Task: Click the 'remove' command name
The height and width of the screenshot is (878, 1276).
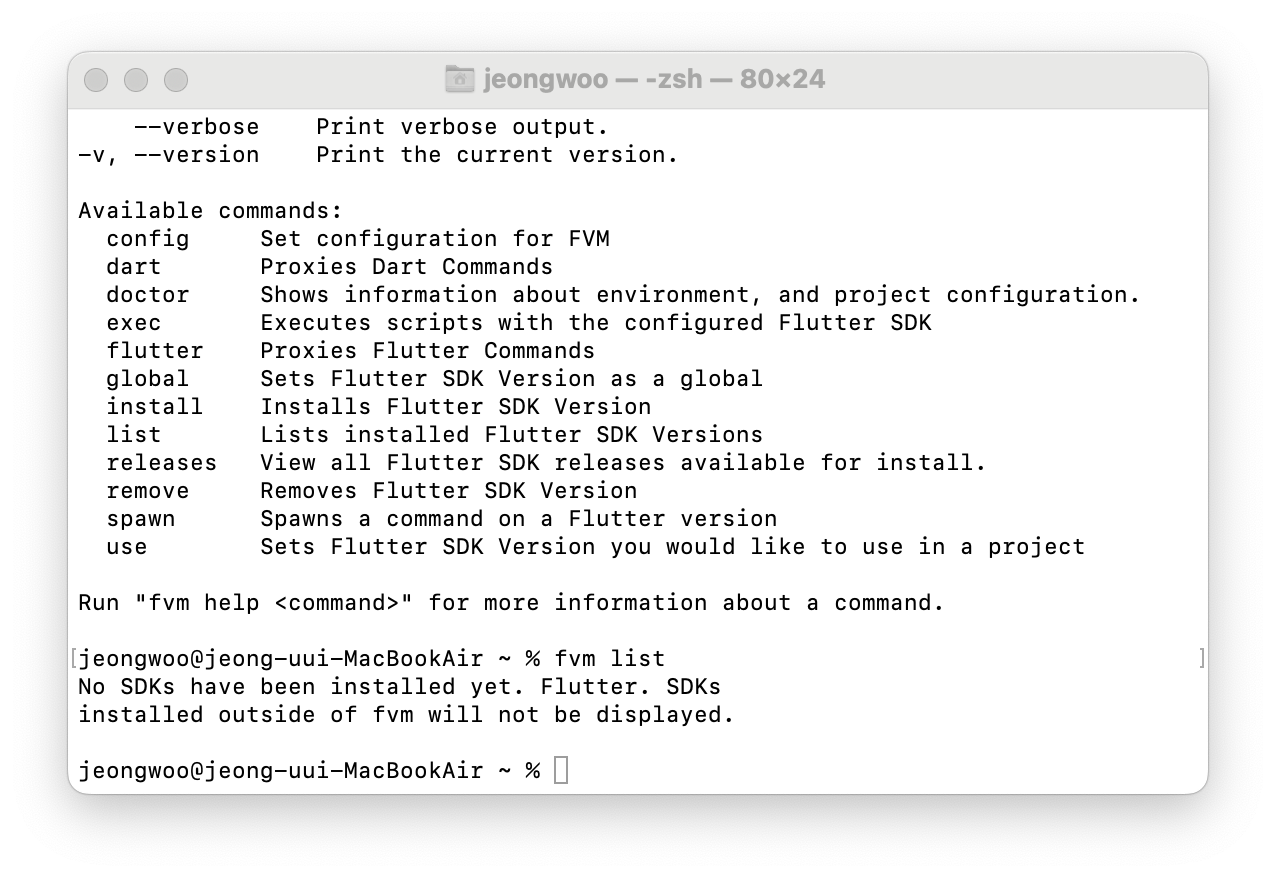Action: 148,491
